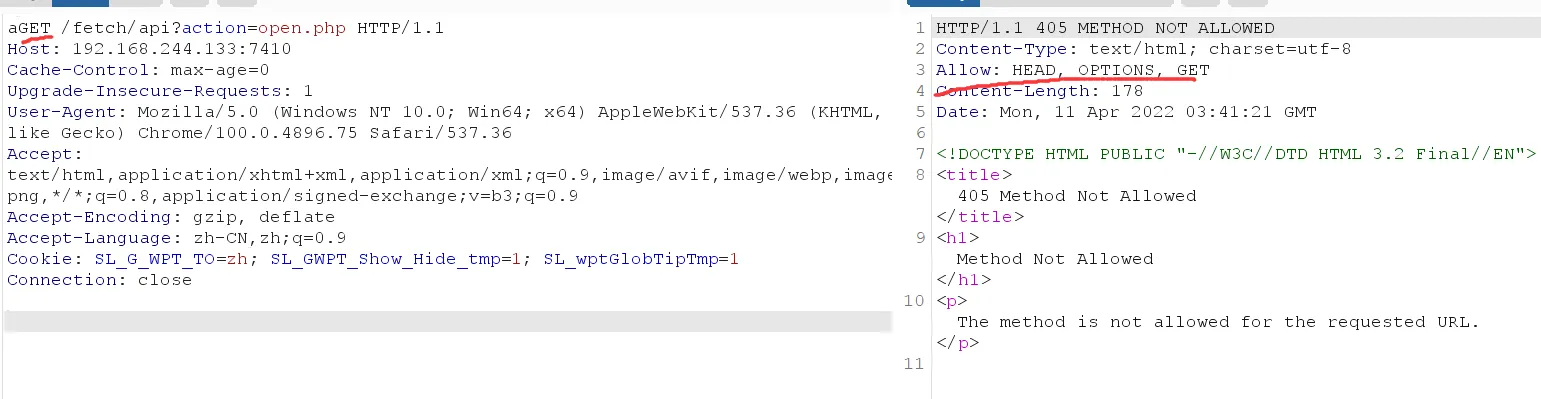1541x399 pixels.
Task: Click the empty gray line below the request headers
Action: pos(447,321)
